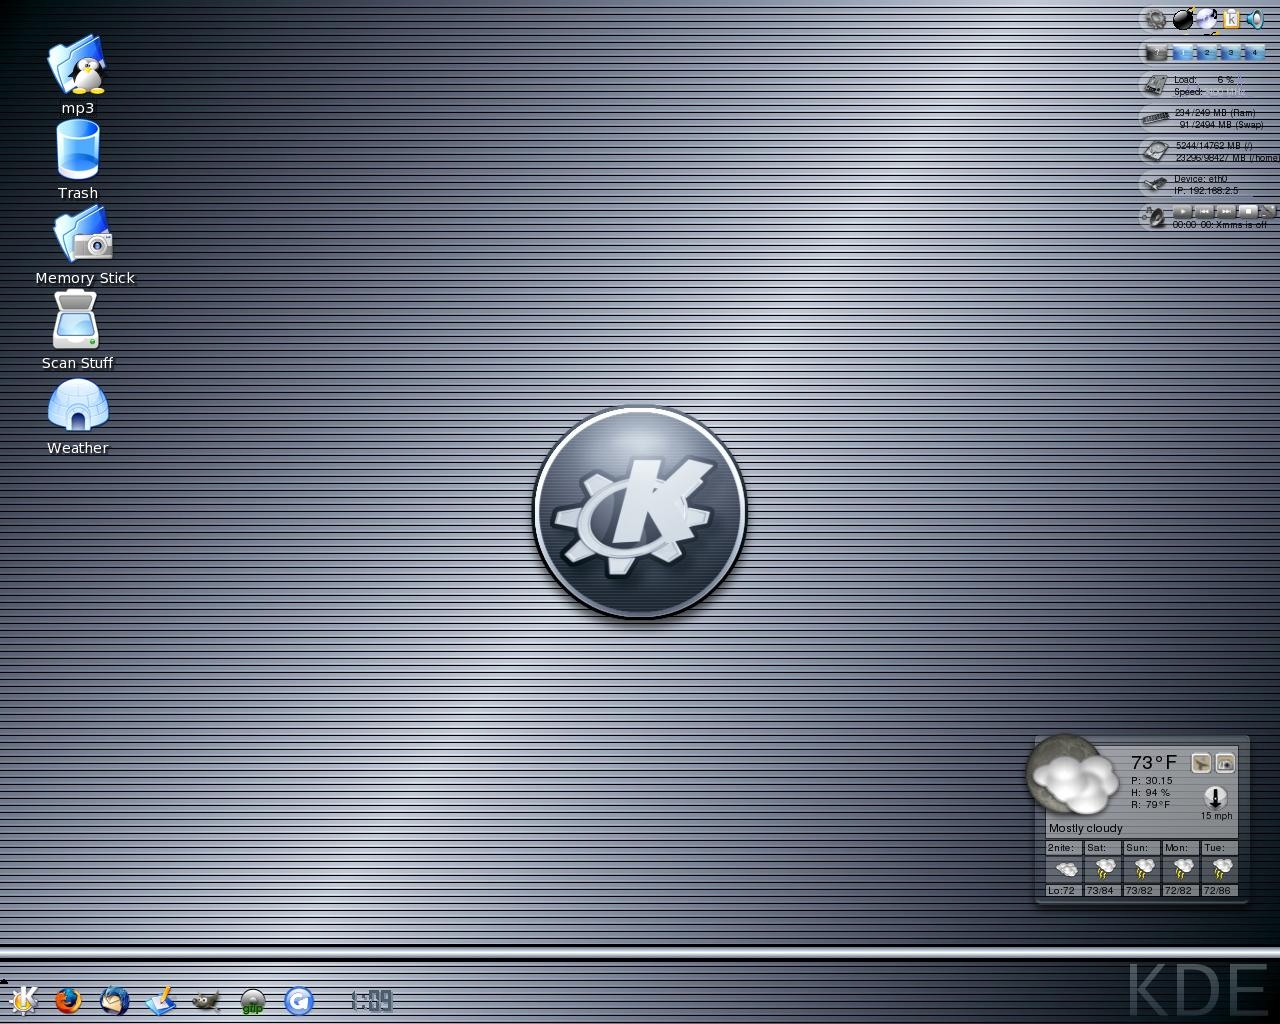Click the '72/86' Tuesday temperature

1217,891
